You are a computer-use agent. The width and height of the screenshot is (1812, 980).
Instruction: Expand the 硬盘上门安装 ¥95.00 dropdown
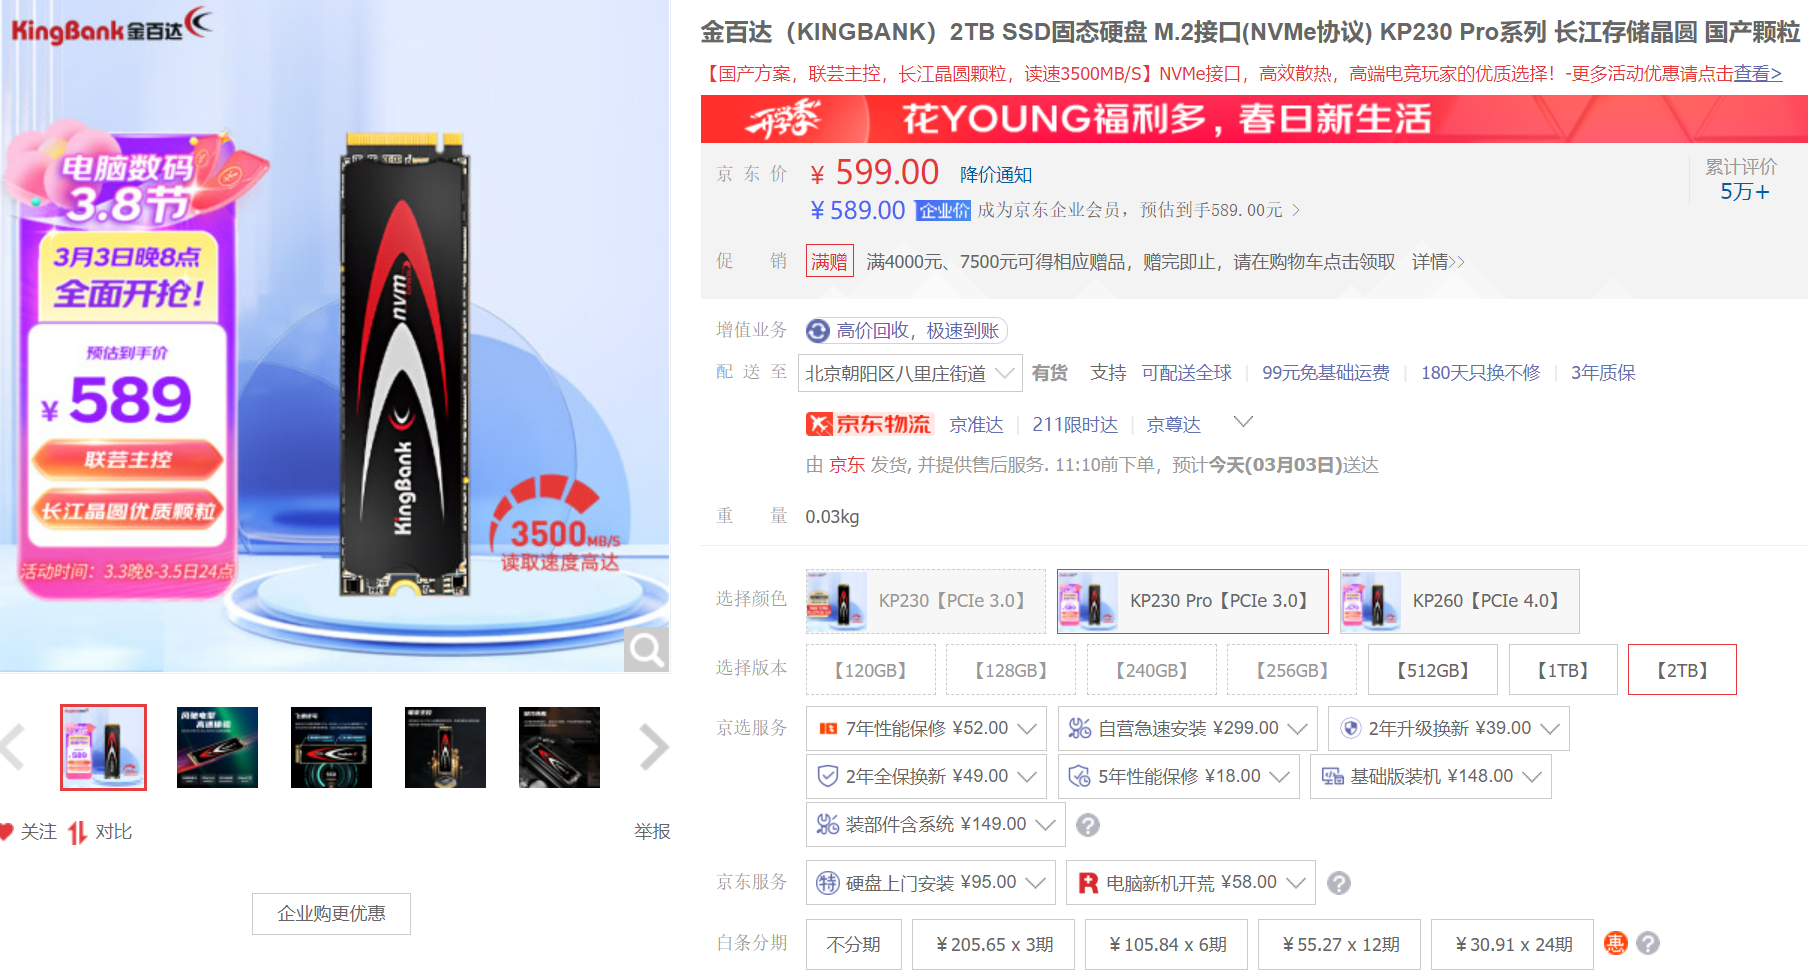click(930, 883)
